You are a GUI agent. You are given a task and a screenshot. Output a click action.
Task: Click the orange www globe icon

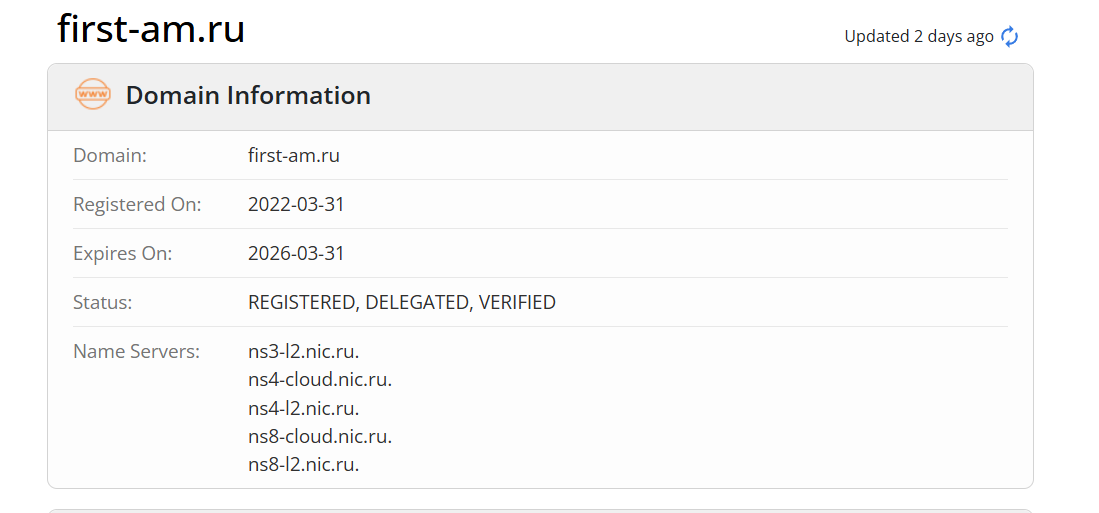pyautogui.click(x=93, y=95)
